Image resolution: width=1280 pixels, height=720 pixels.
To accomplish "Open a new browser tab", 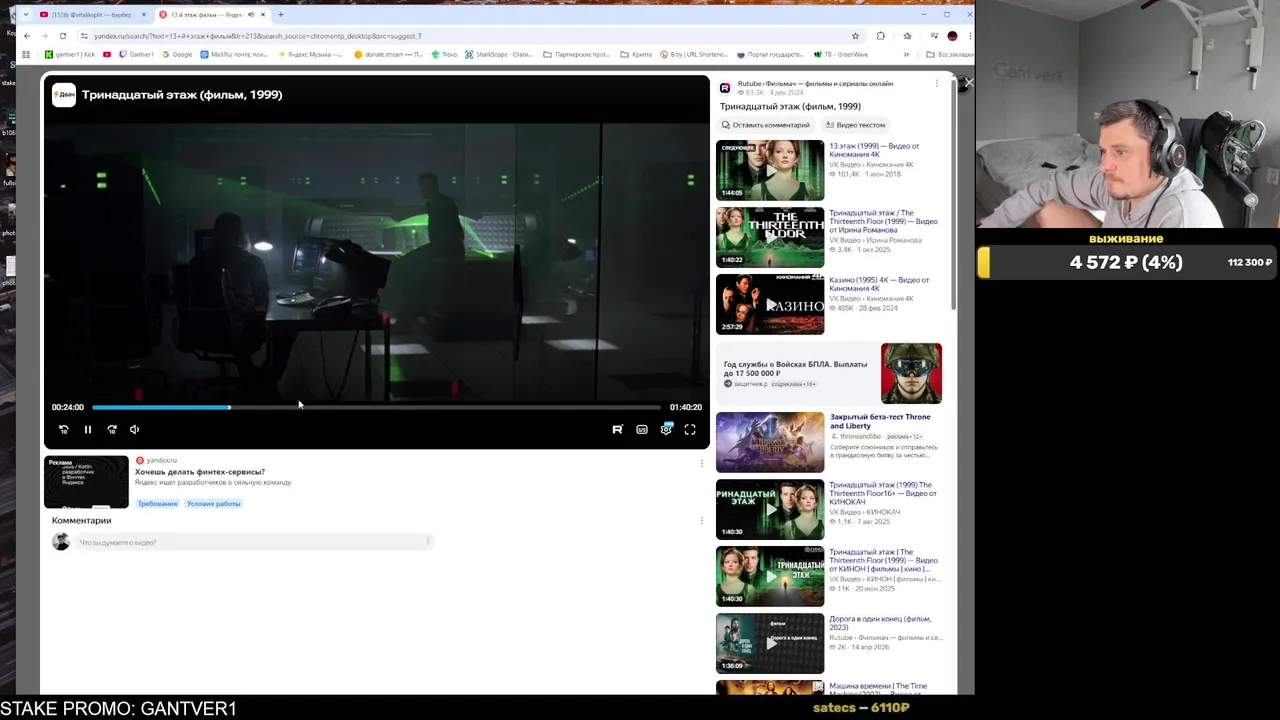I will pos(281,15).
